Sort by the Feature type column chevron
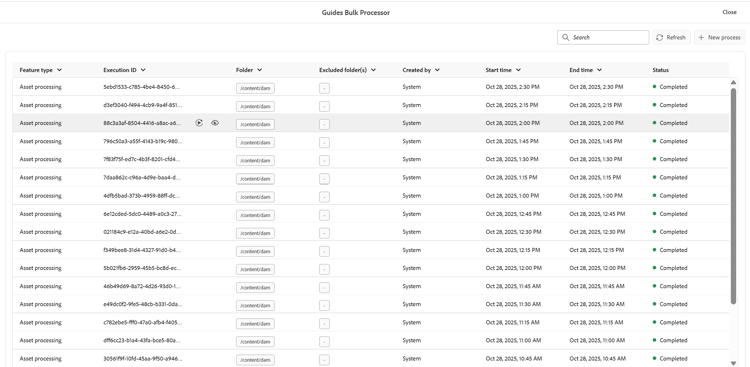Screen dimensions: 750x367 point(59,70)
